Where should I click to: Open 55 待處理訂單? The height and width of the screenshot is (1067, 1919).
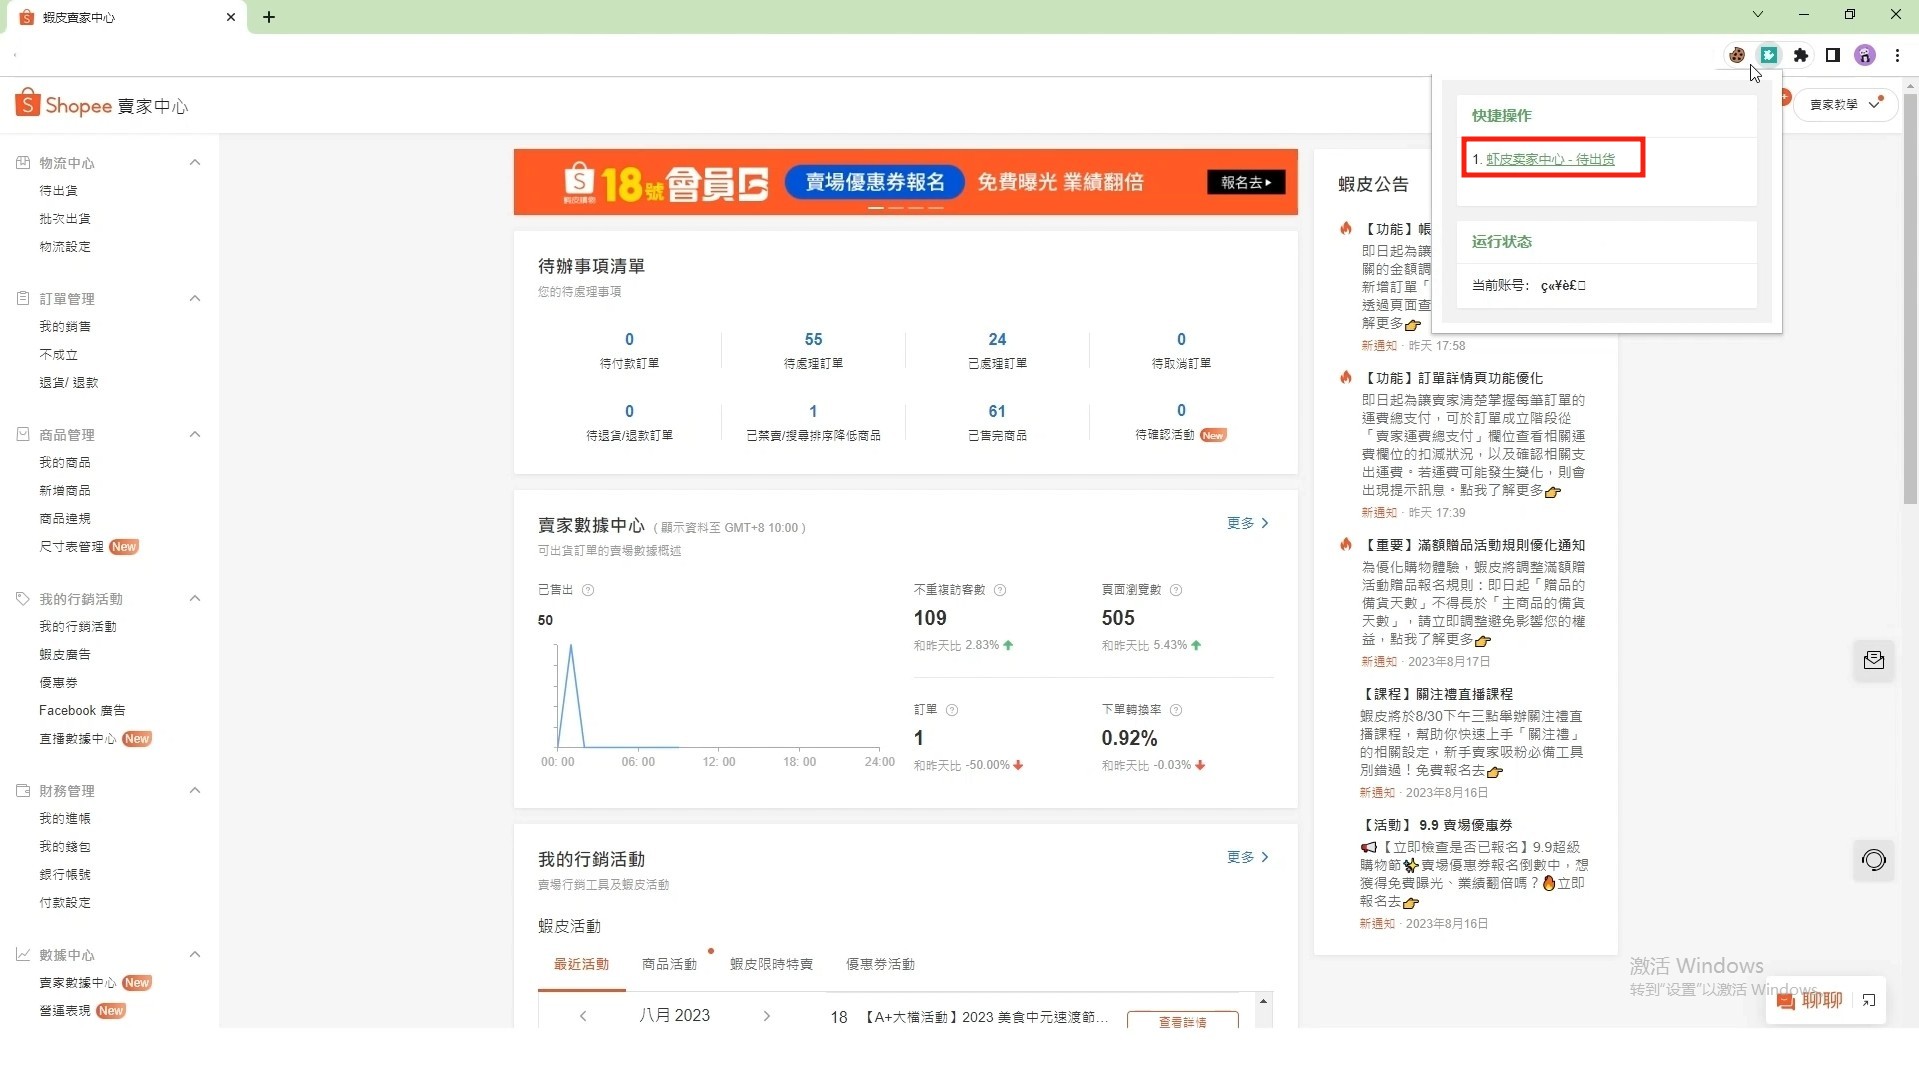tap(813, 350)
